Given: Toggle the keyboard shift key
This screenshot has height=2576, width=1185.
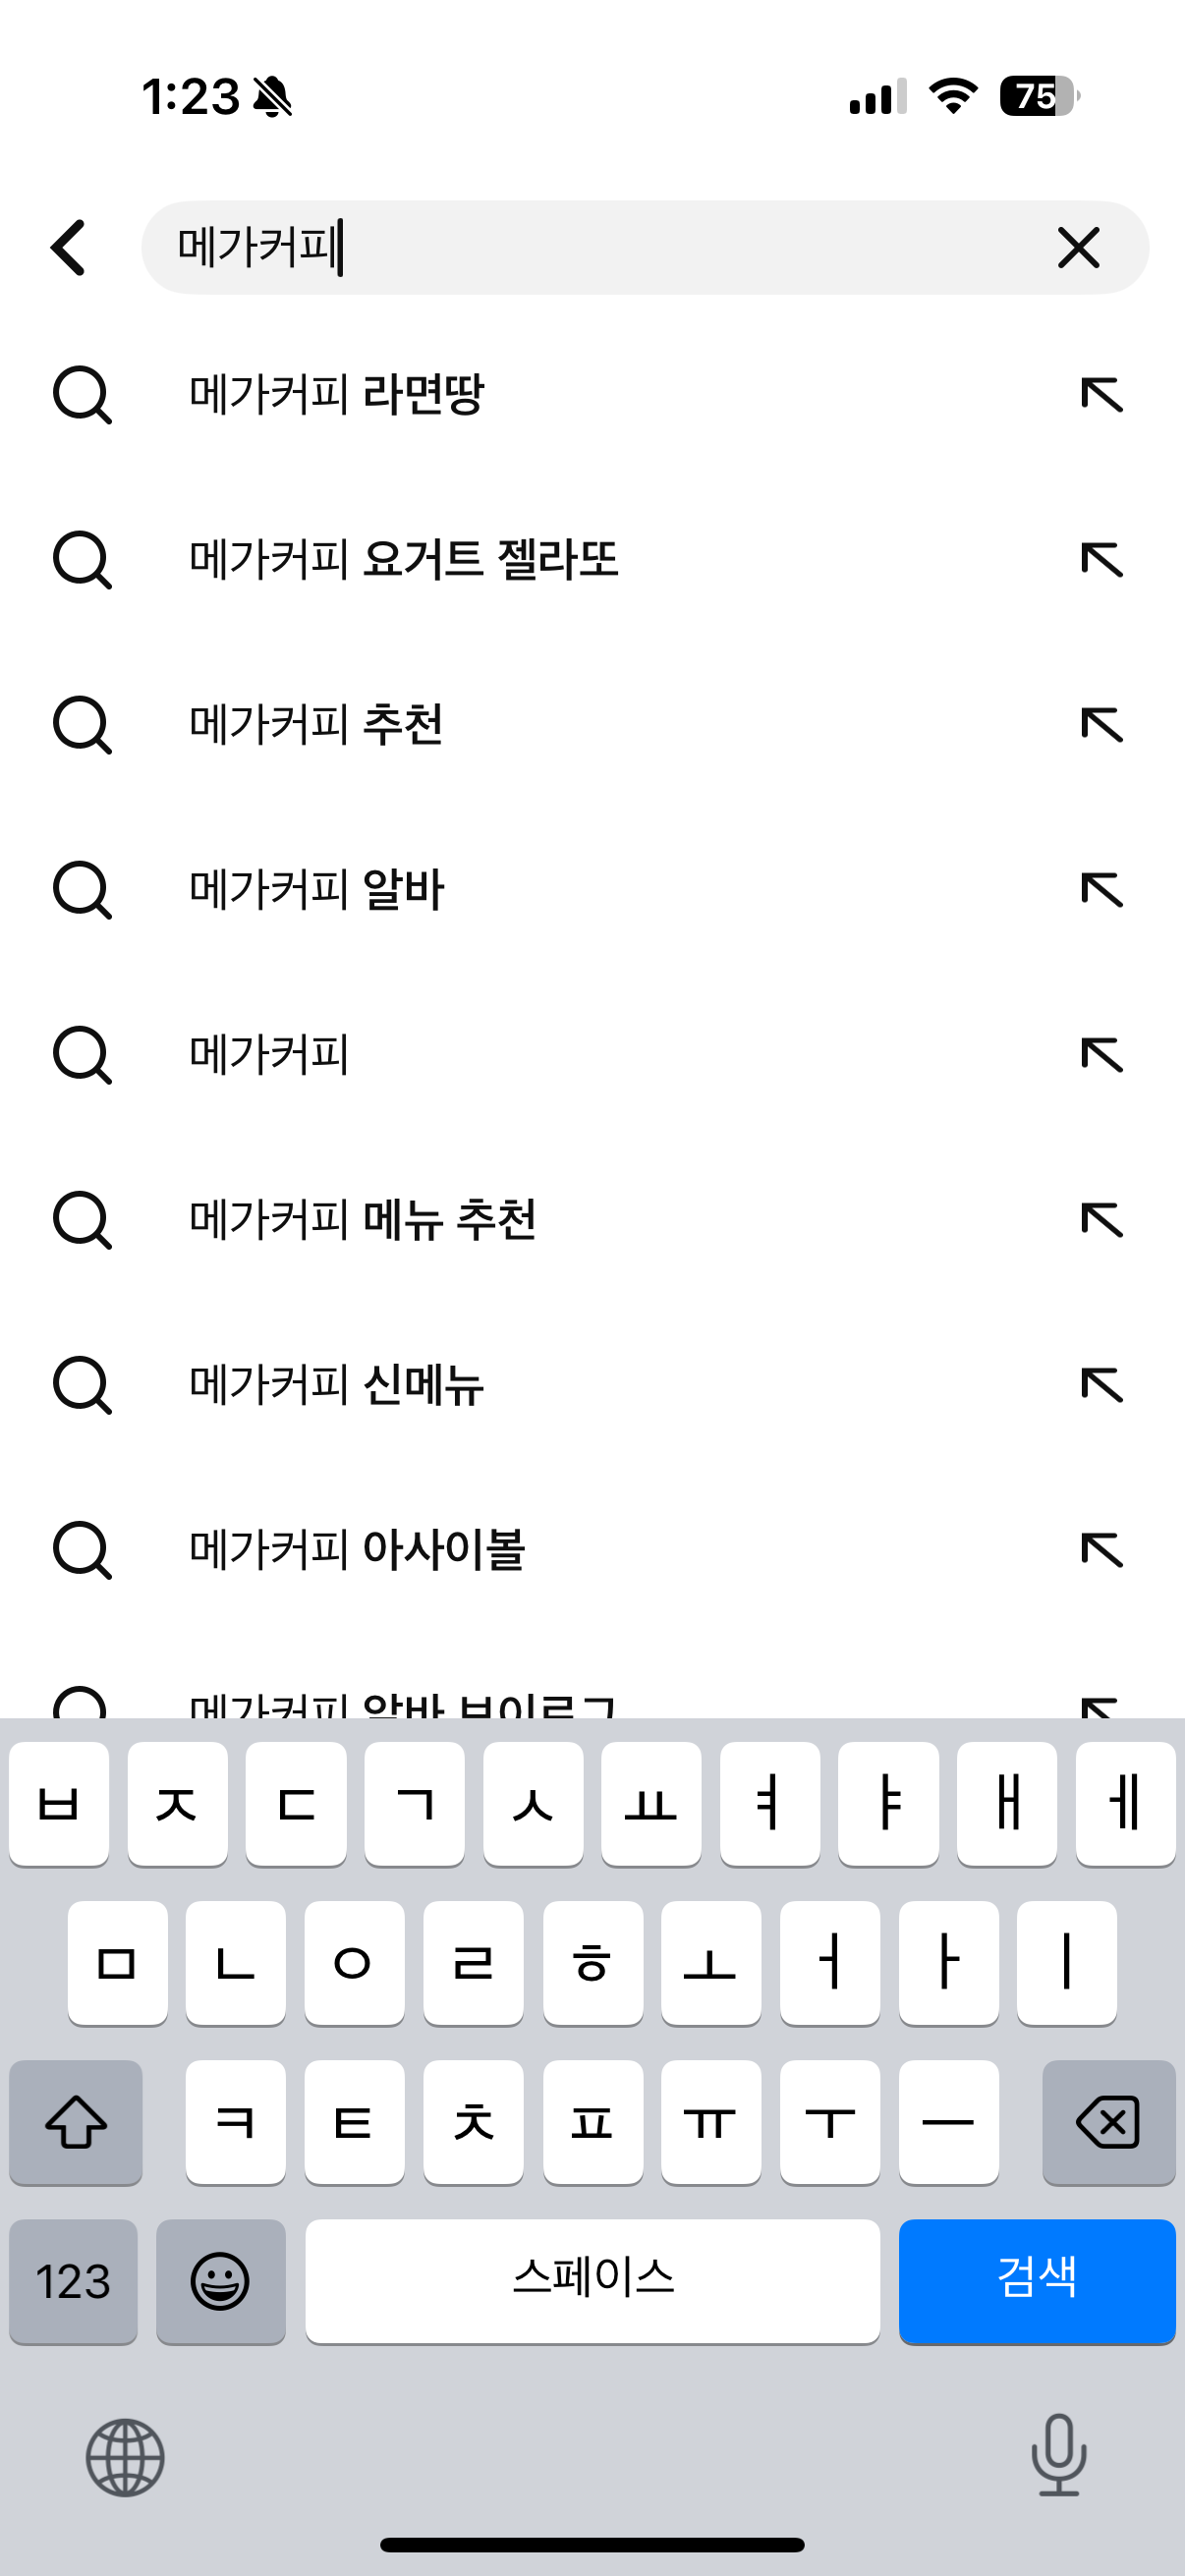Looking at the screenshot, I should pos(76,2122).
